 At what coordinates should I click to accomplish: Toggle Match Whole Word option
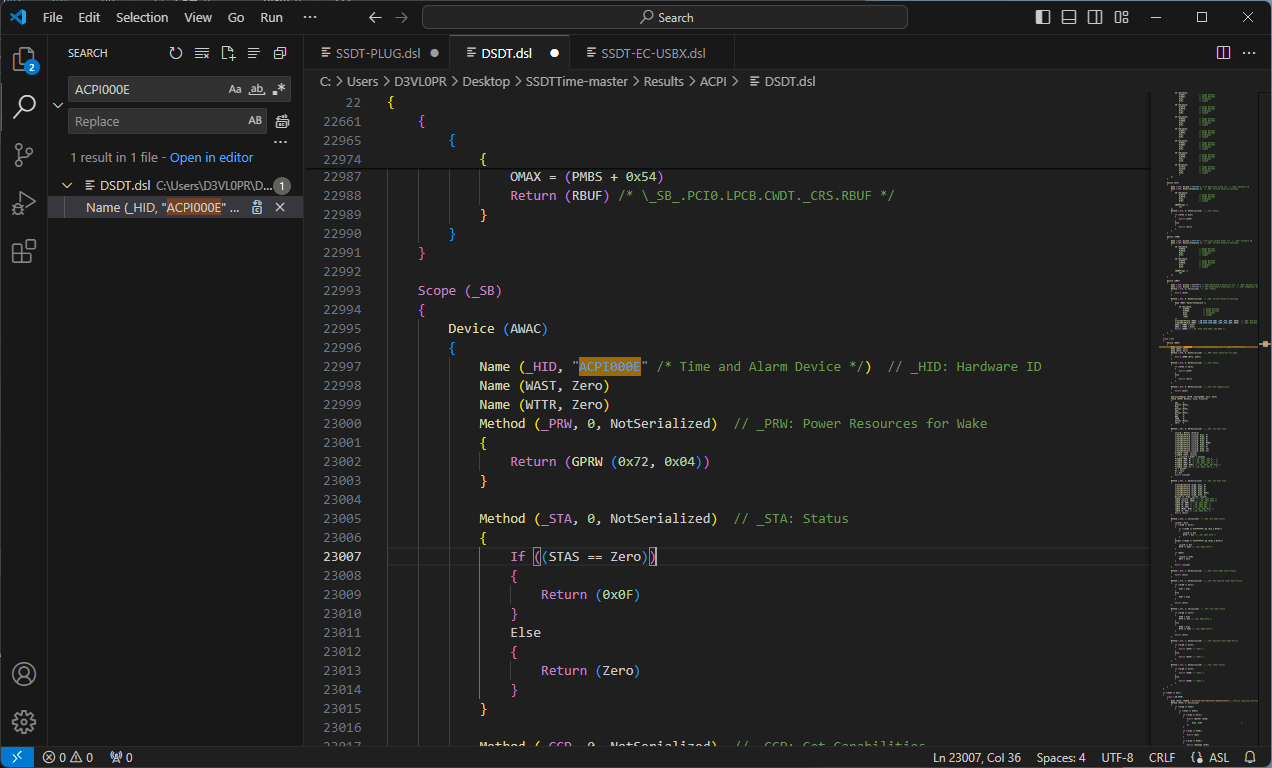pyautogui.click(x=257, y=89)
